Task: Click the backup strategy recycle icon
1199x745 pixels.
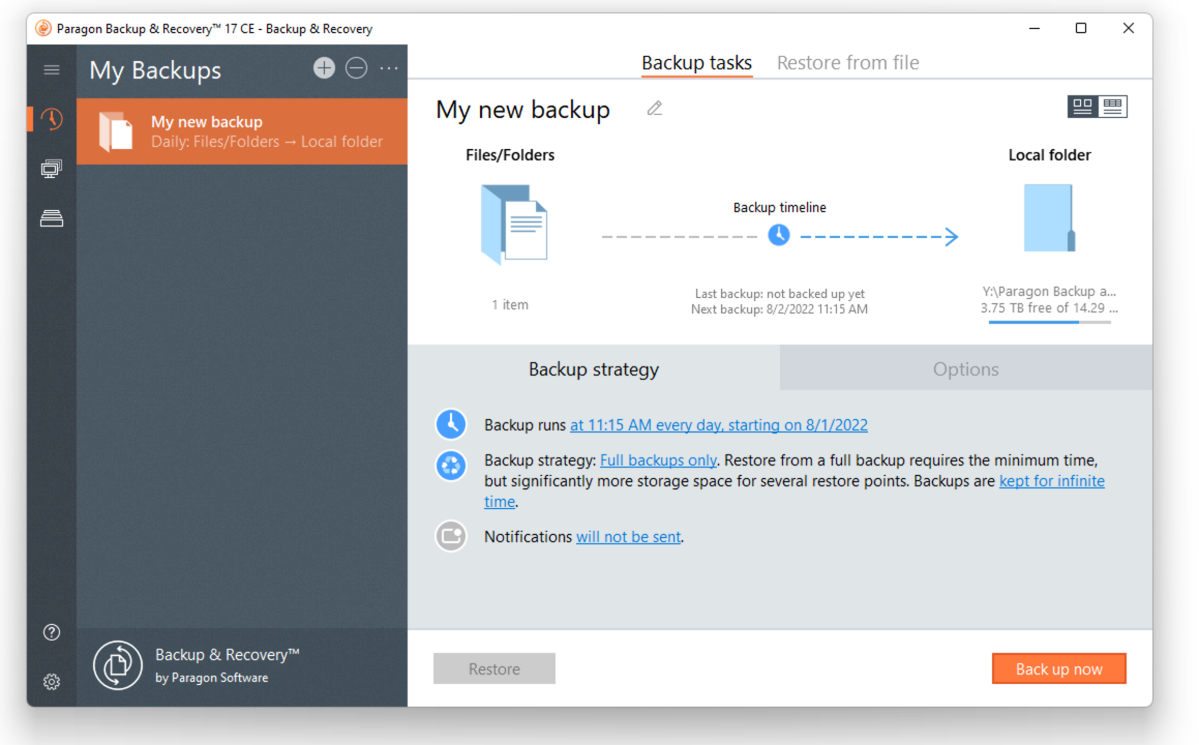Action: [451, 465]
